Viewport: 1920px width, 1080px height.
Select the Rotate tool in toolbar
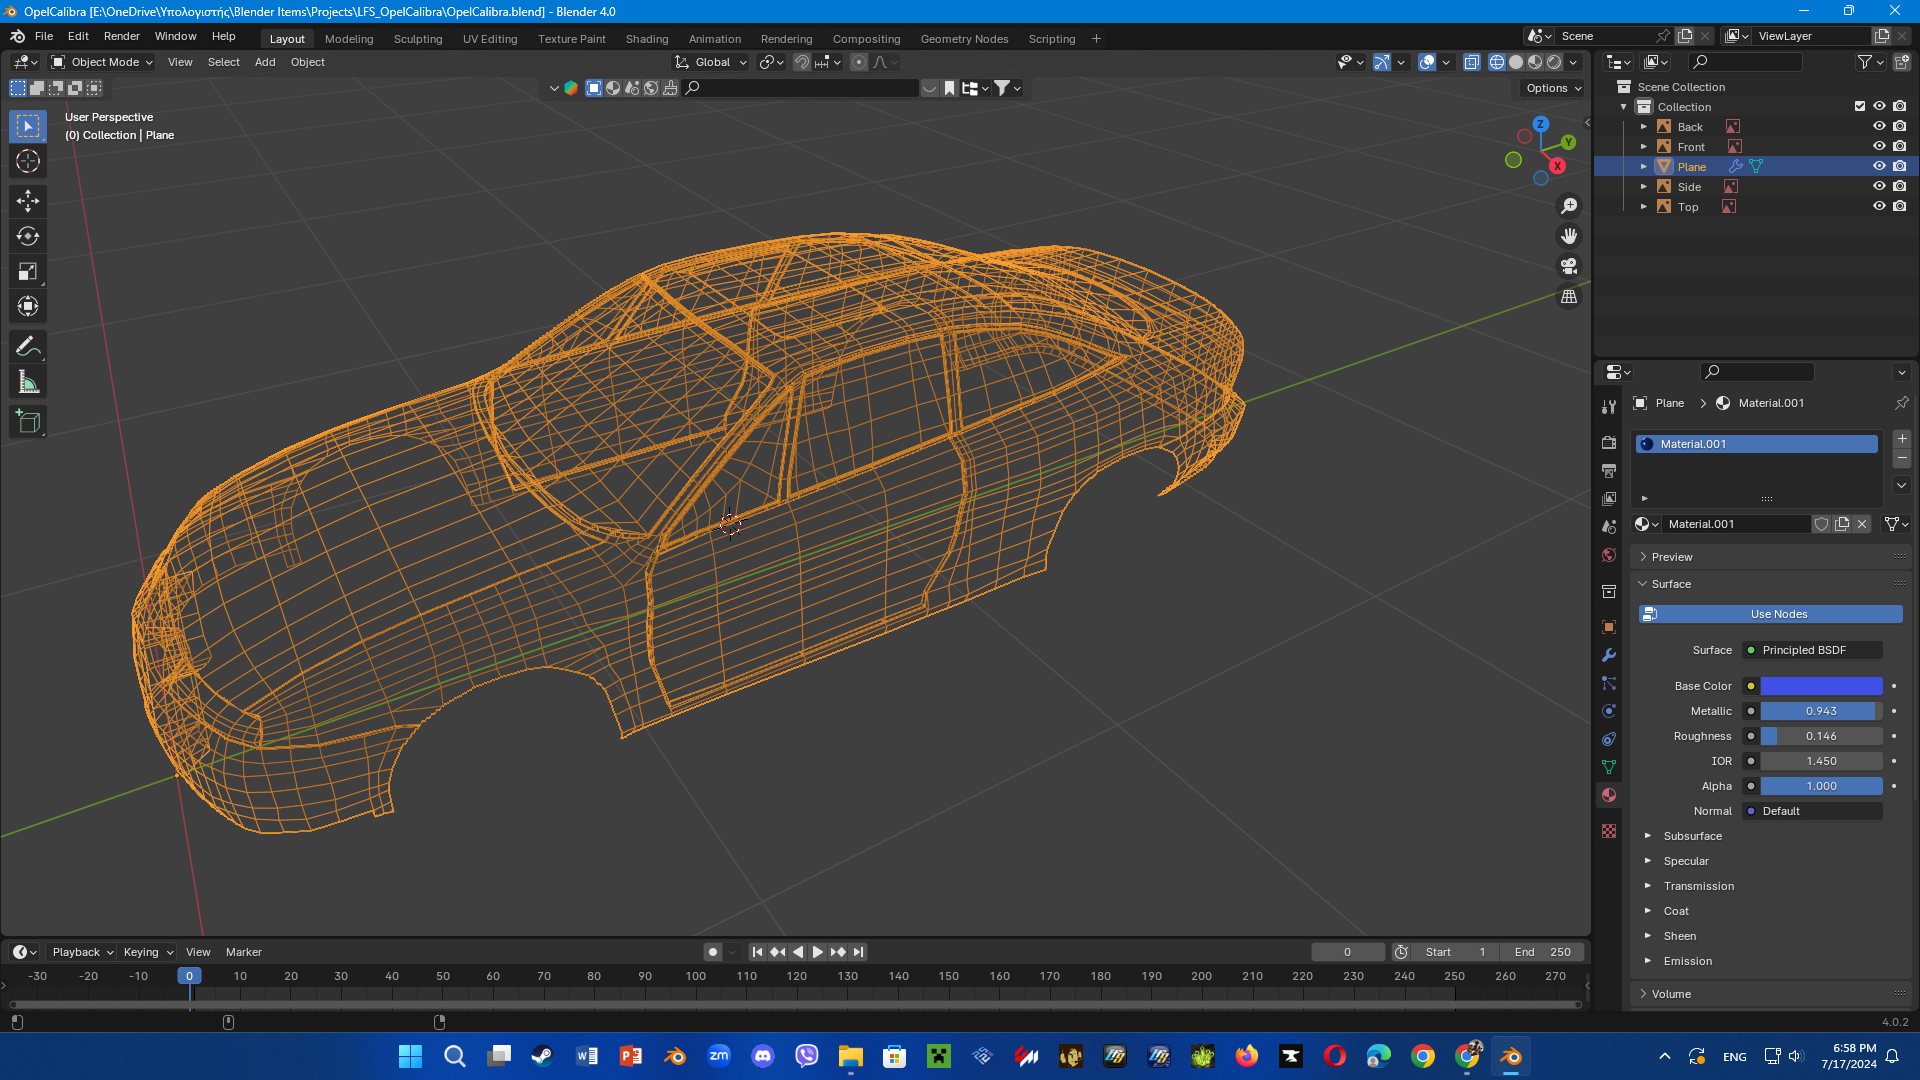pos(28,236)
